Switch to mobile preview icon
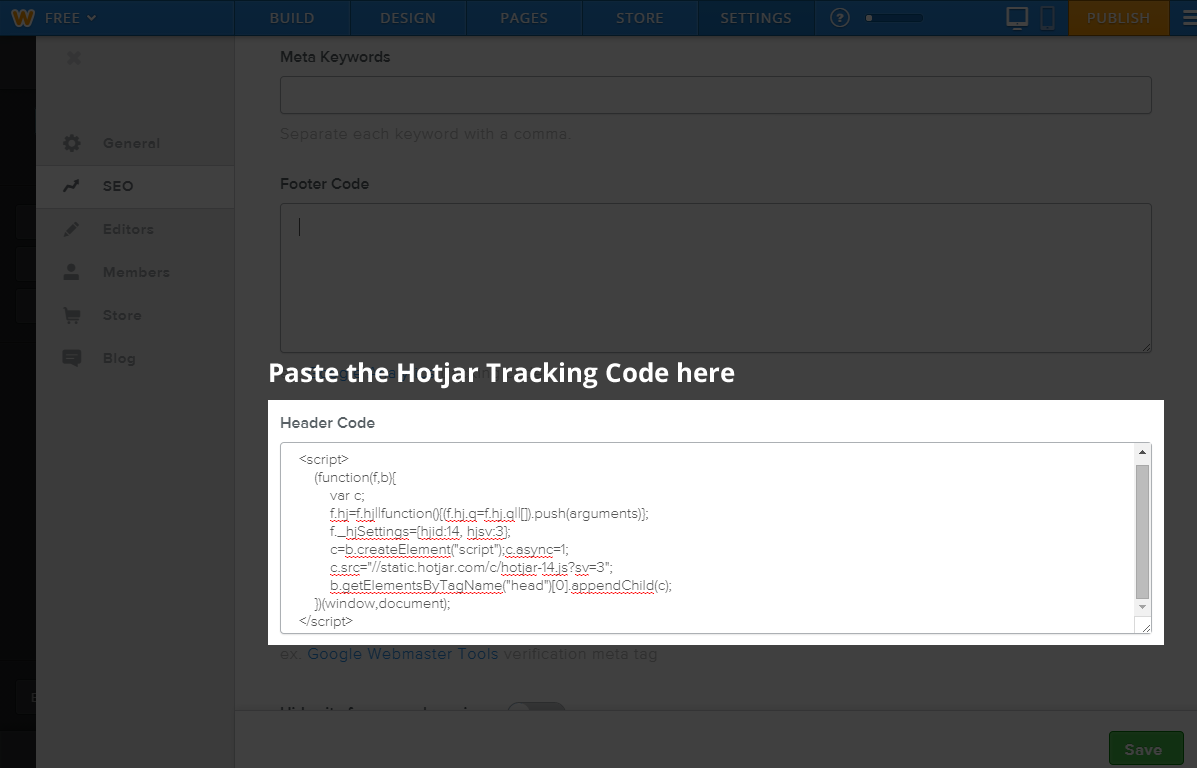Screen dimensions: 1197x768 point(1047,17)
